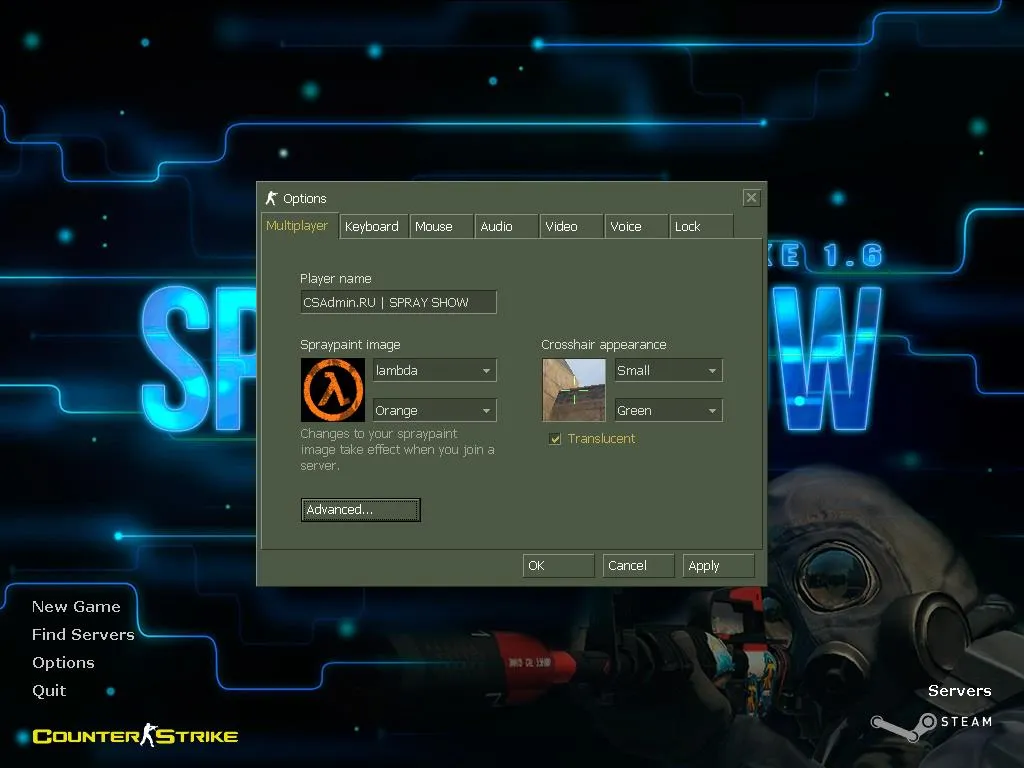Expand the Green crosshair color dropdown
Image resolution: width=1024 pixels, height=768 pixels.
[x=668, y=411]
